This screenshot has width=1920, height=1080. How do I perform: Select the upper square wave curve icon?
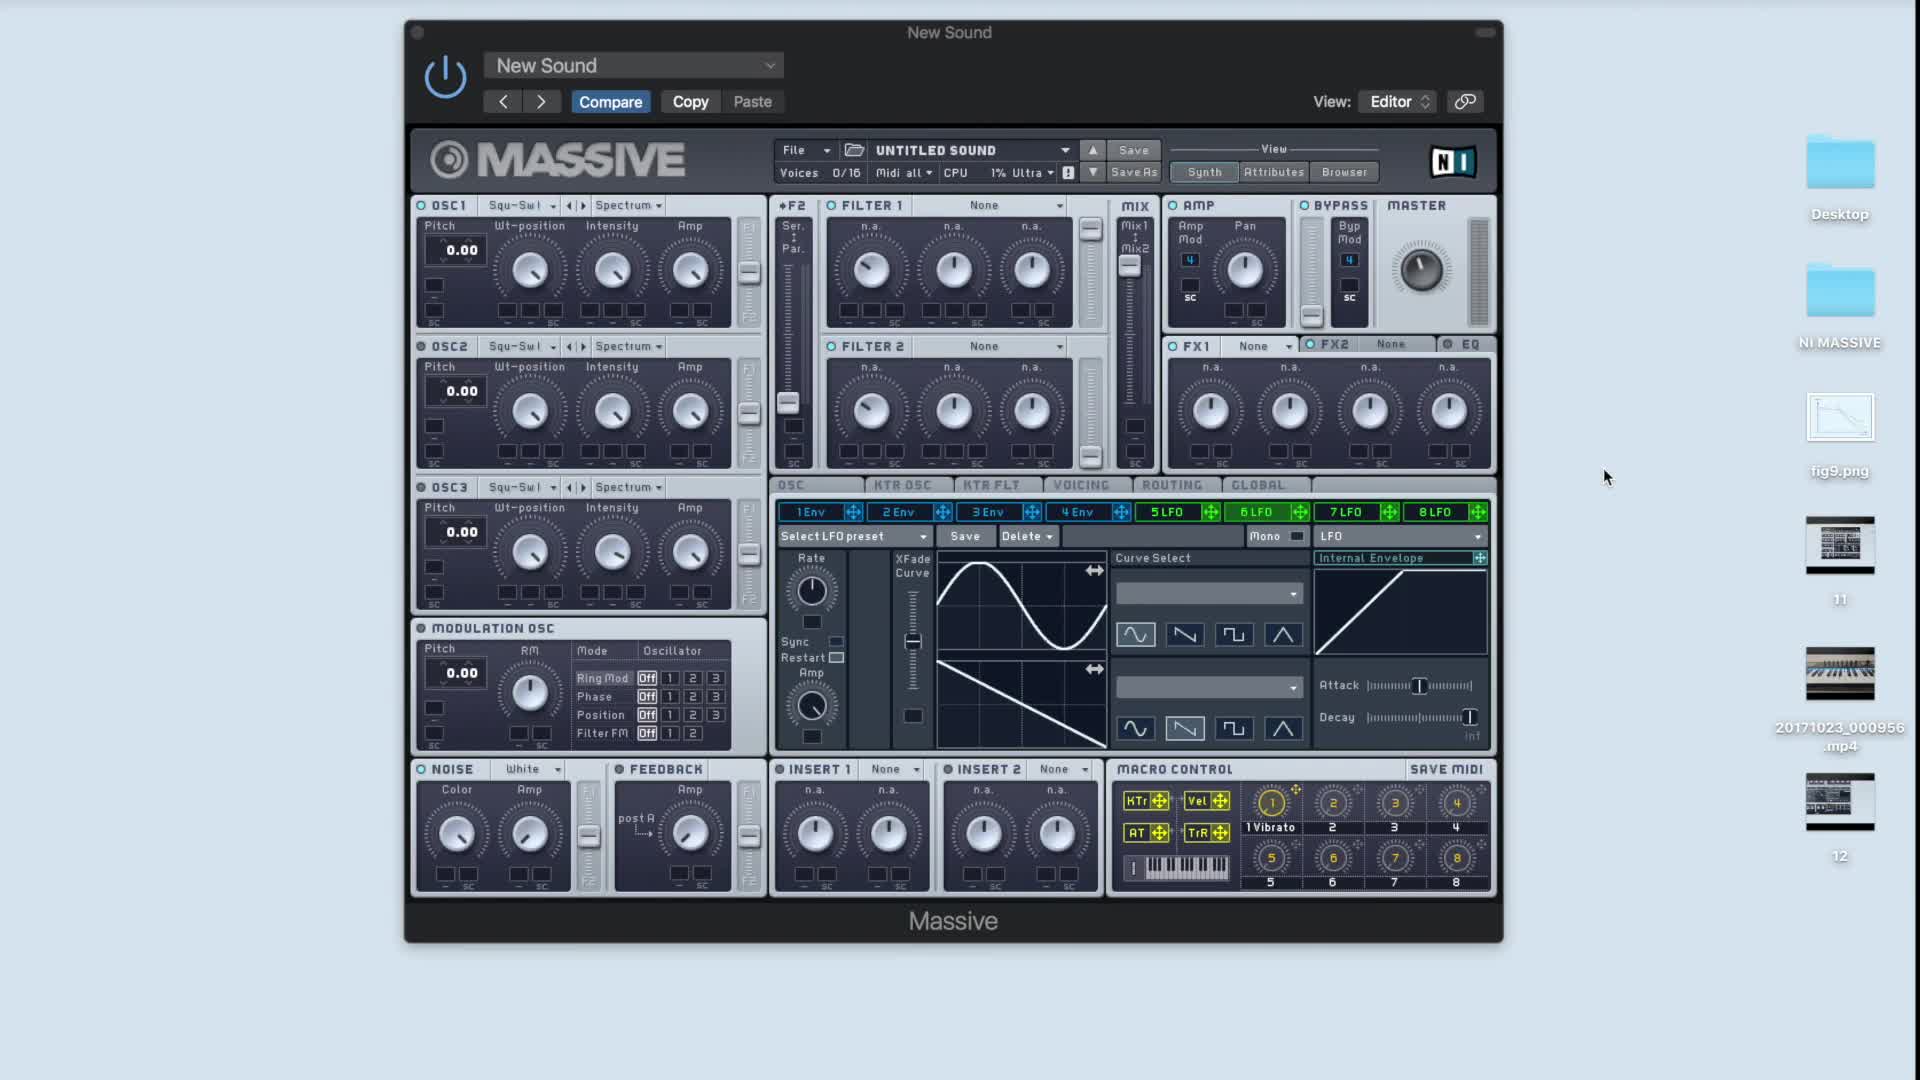tap(1233, 635)
